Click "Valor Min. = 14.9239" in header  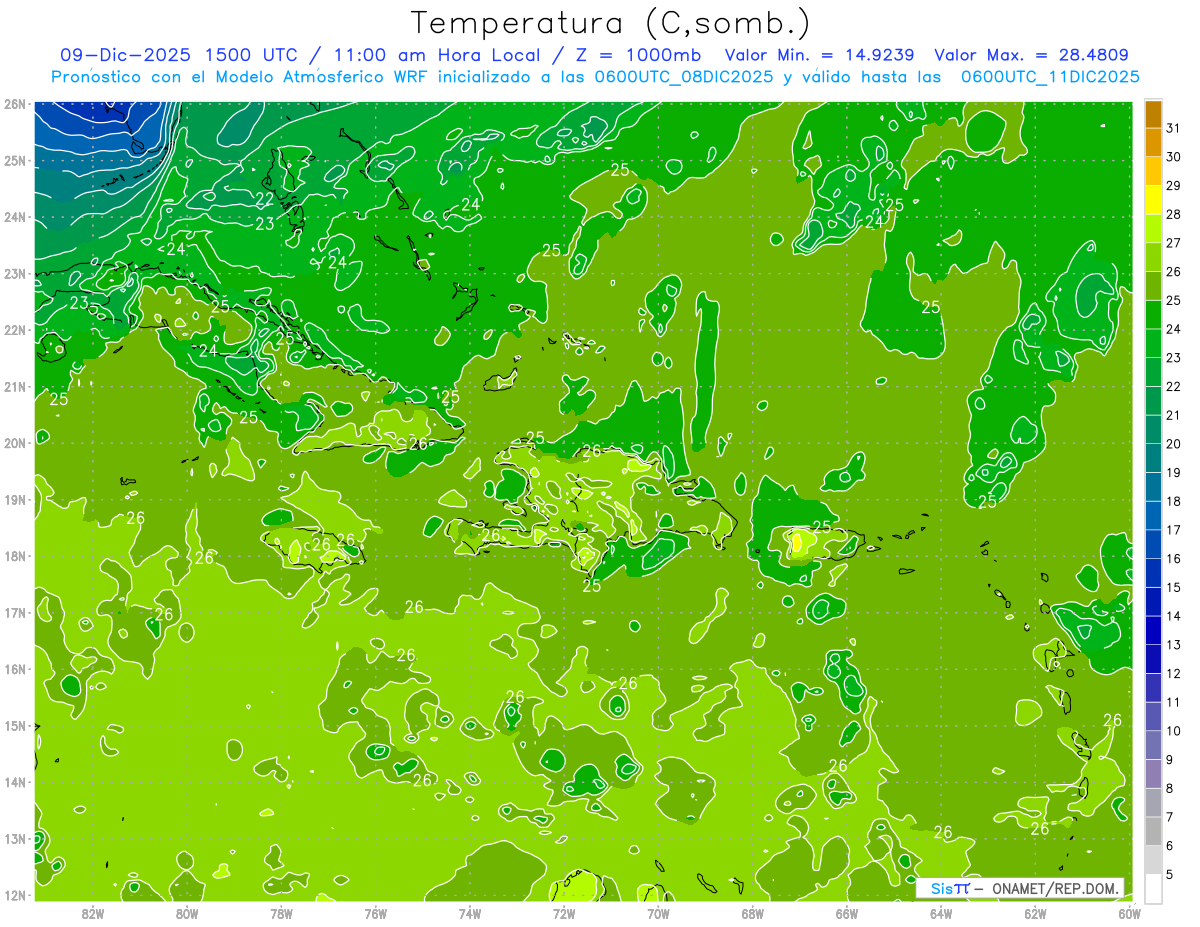coord(819,55)
